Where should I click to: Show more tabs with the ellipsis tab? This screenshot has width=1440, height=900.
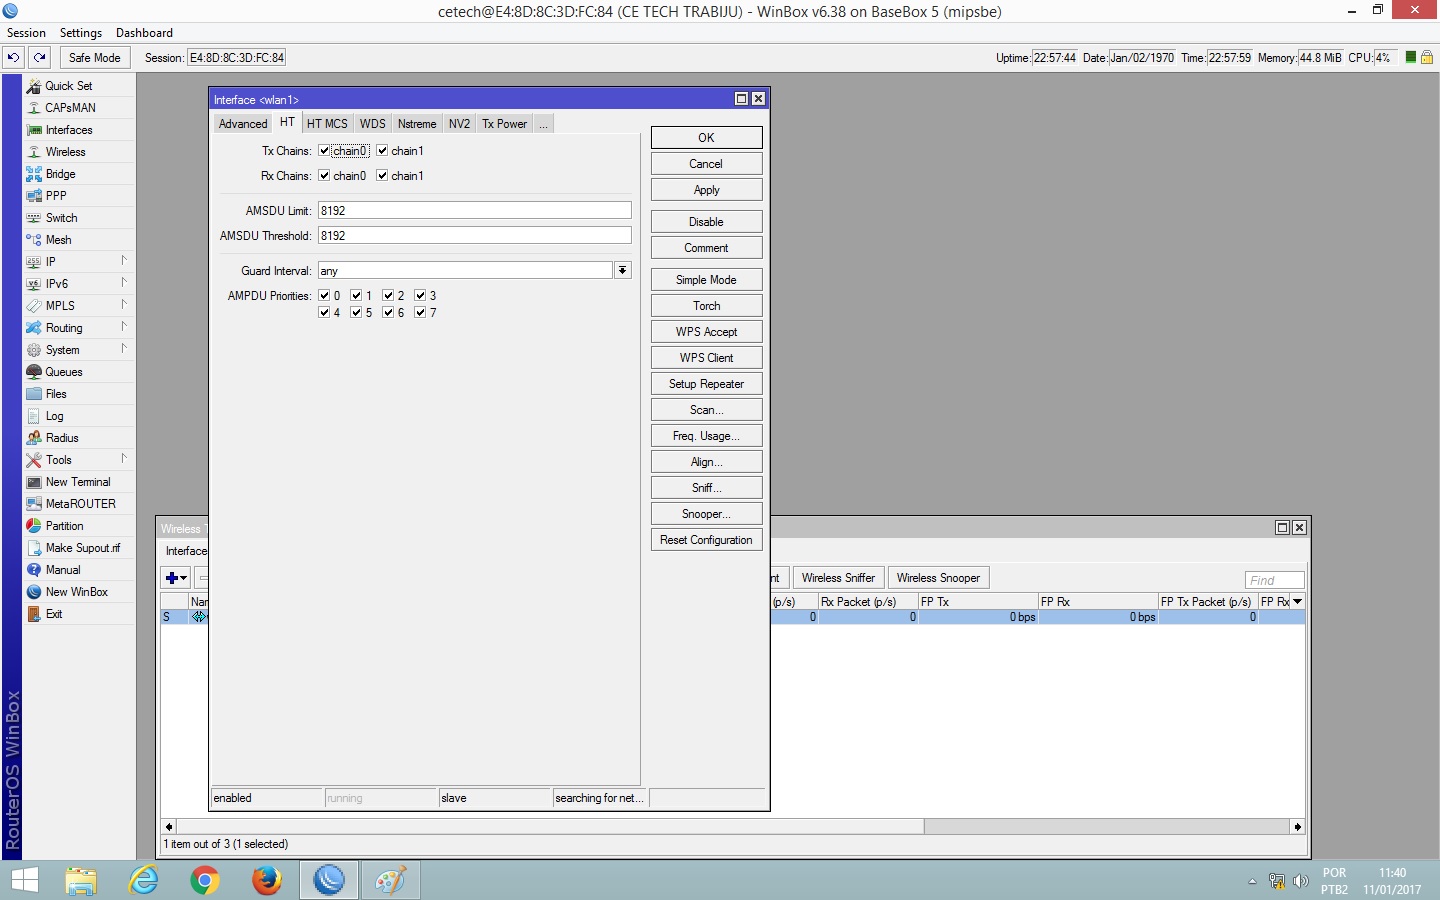click(544, 124)
